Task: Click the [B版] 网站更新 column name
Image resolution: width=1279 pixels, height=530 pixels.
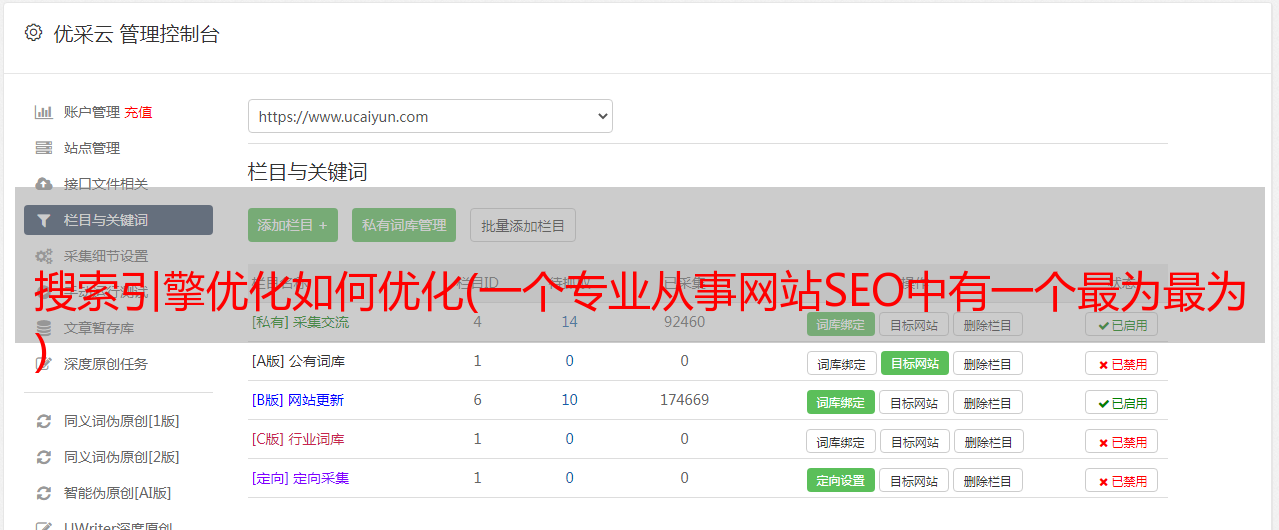Action: [x=297, y=400]
